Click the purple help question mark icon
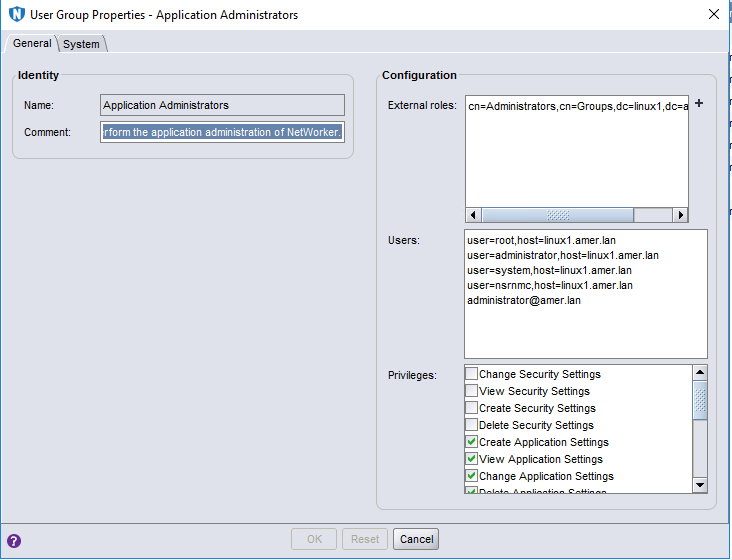This screenshot has height=560, width=732. [14, 540]
